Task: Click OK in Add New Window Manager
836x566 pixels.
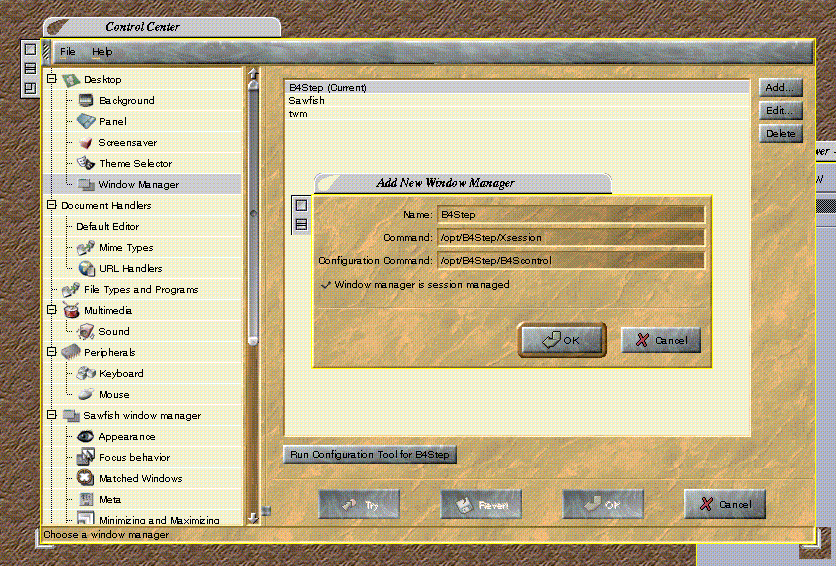Action: tap(562, 340)
